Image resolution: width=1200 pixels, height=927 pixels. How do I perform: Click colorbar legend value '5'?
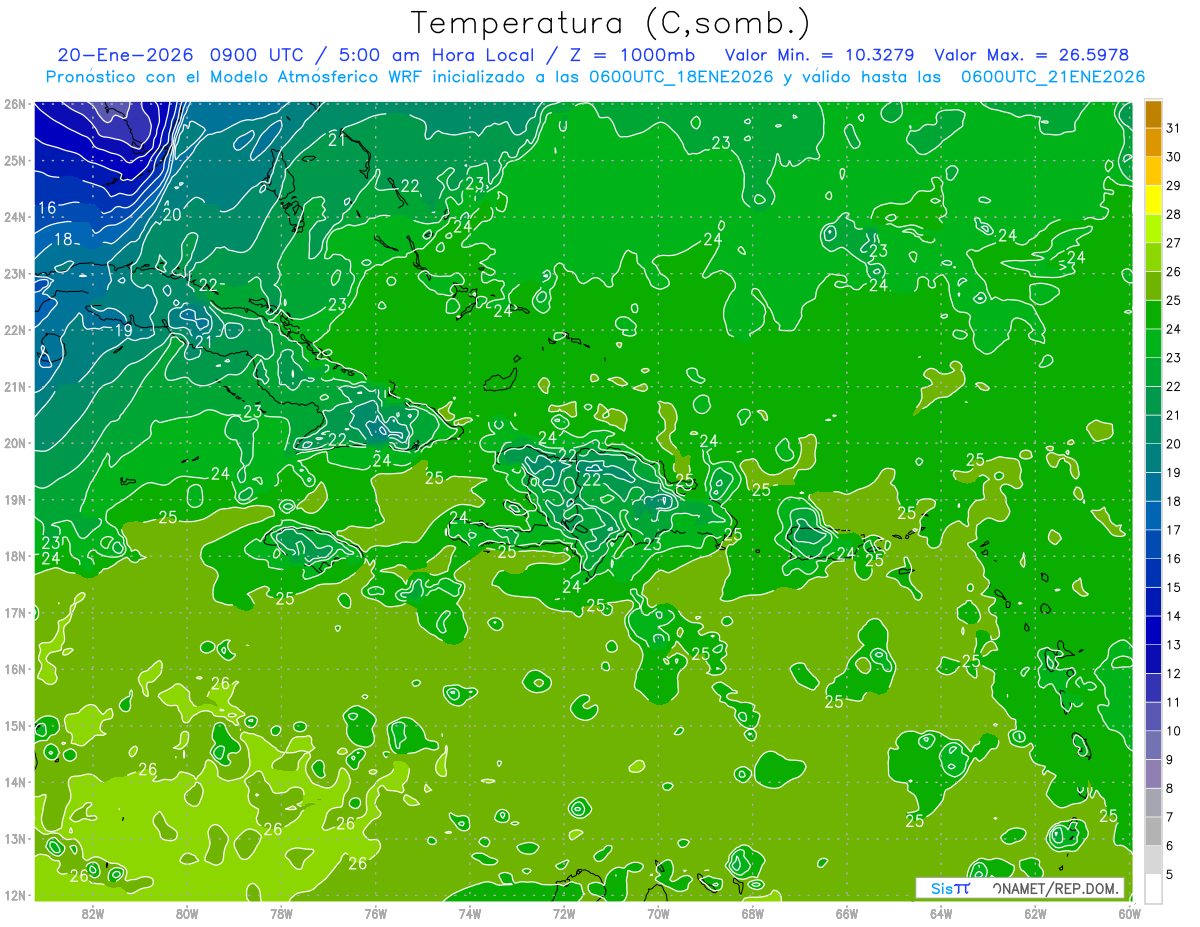(1169, 874)
